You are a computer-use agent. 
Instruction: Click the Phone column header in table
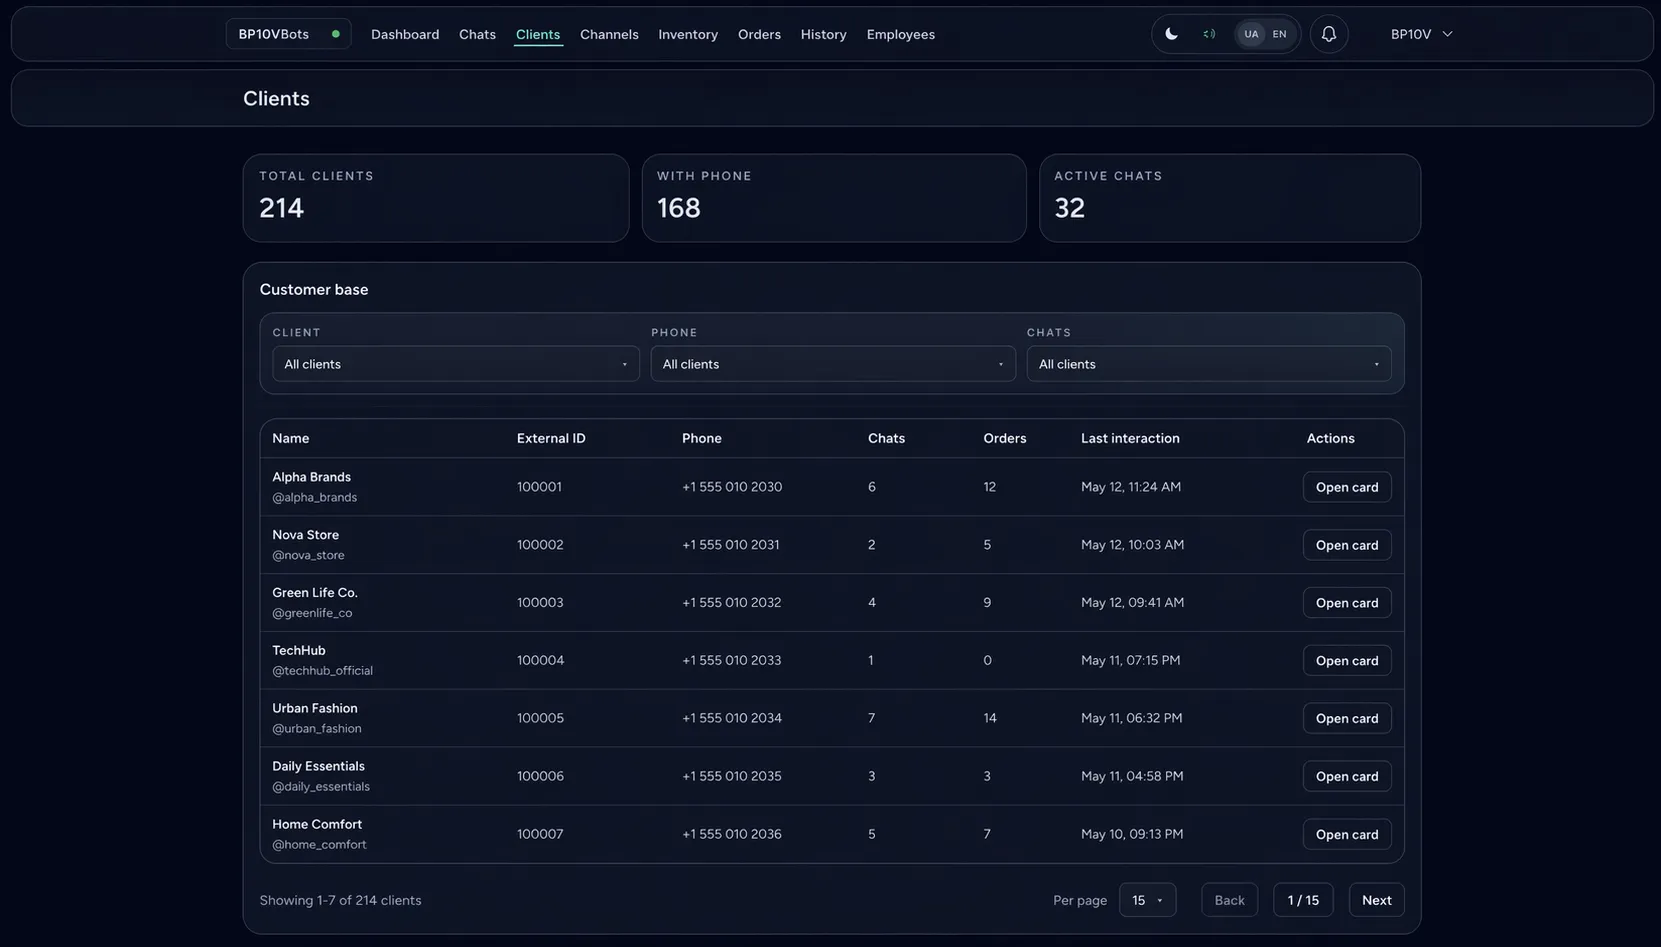[702, 438]
